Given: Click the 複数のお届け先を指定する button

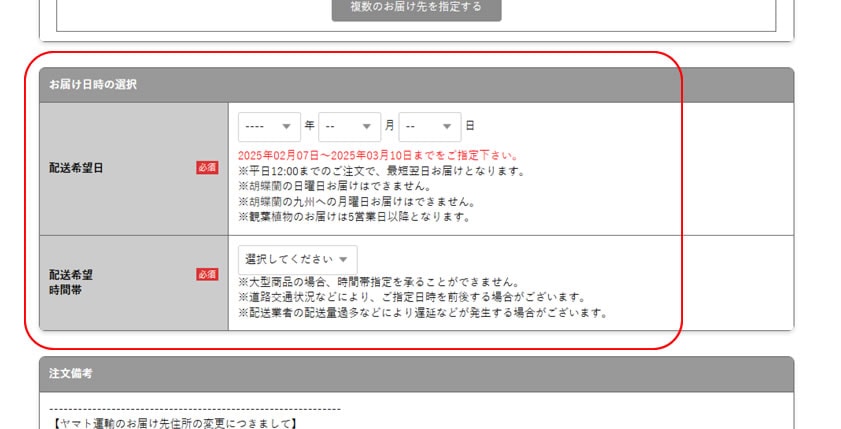Looking at the screenshot, I should [x=416, y=7].
